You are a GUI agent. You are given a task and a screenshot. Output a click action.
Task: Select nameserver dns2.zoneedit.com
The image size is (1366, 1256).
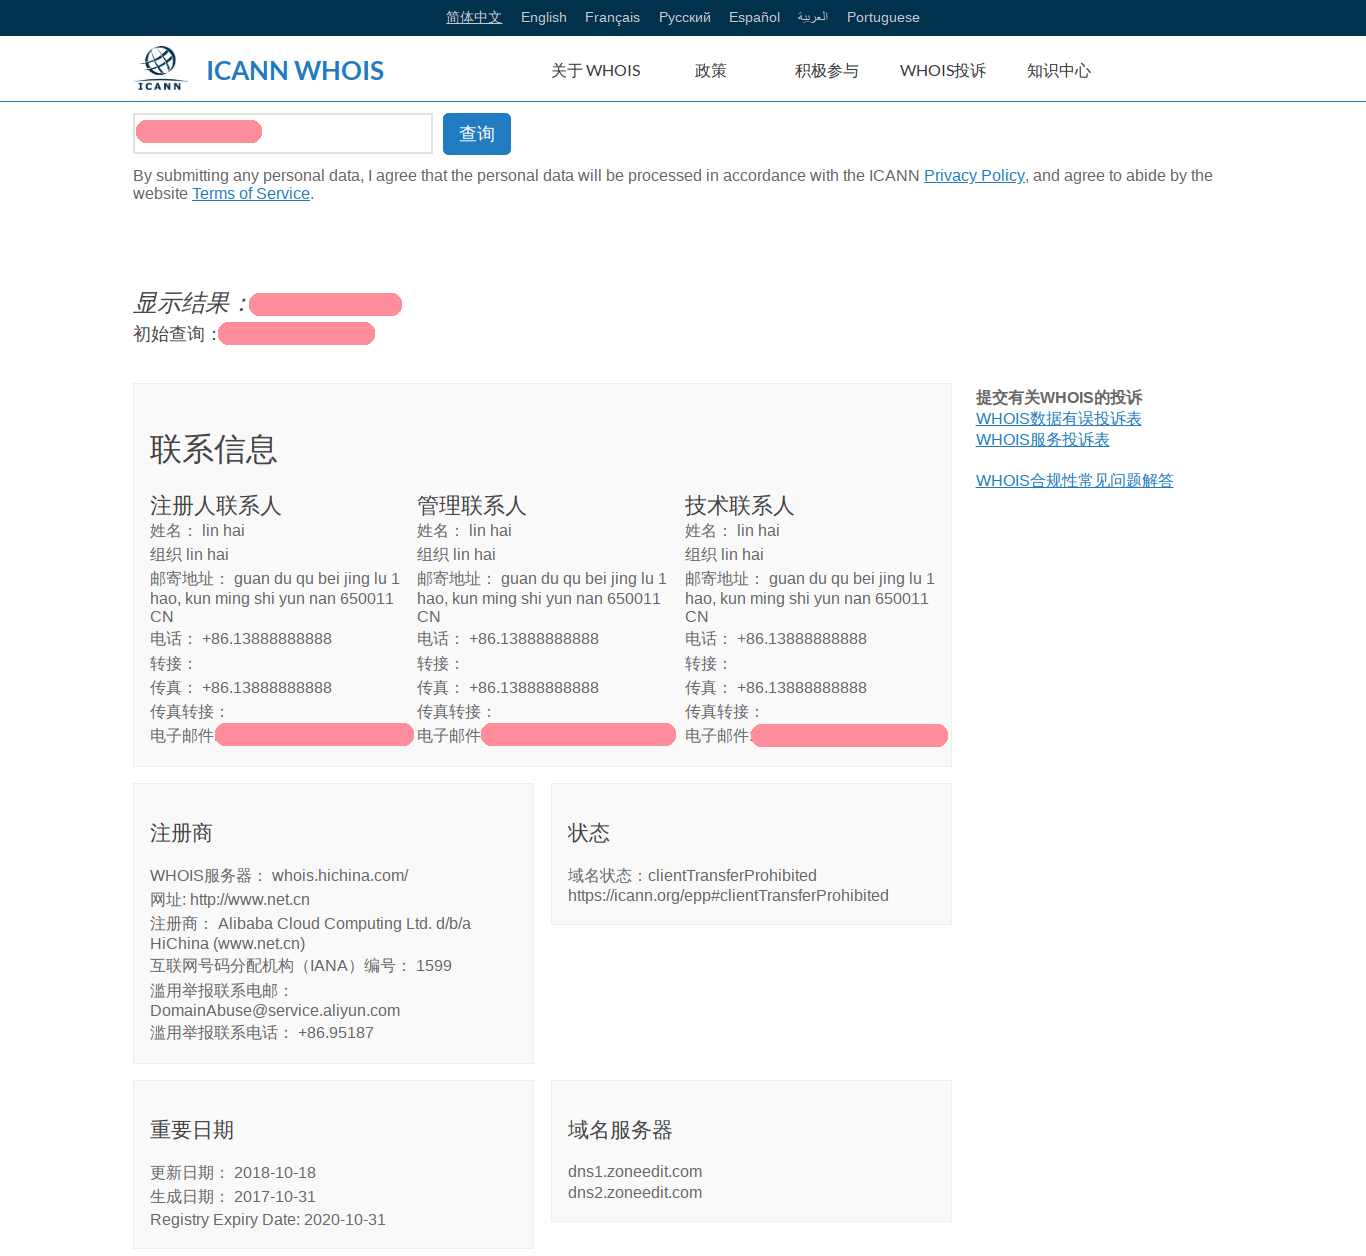(x=635, y=1192)
